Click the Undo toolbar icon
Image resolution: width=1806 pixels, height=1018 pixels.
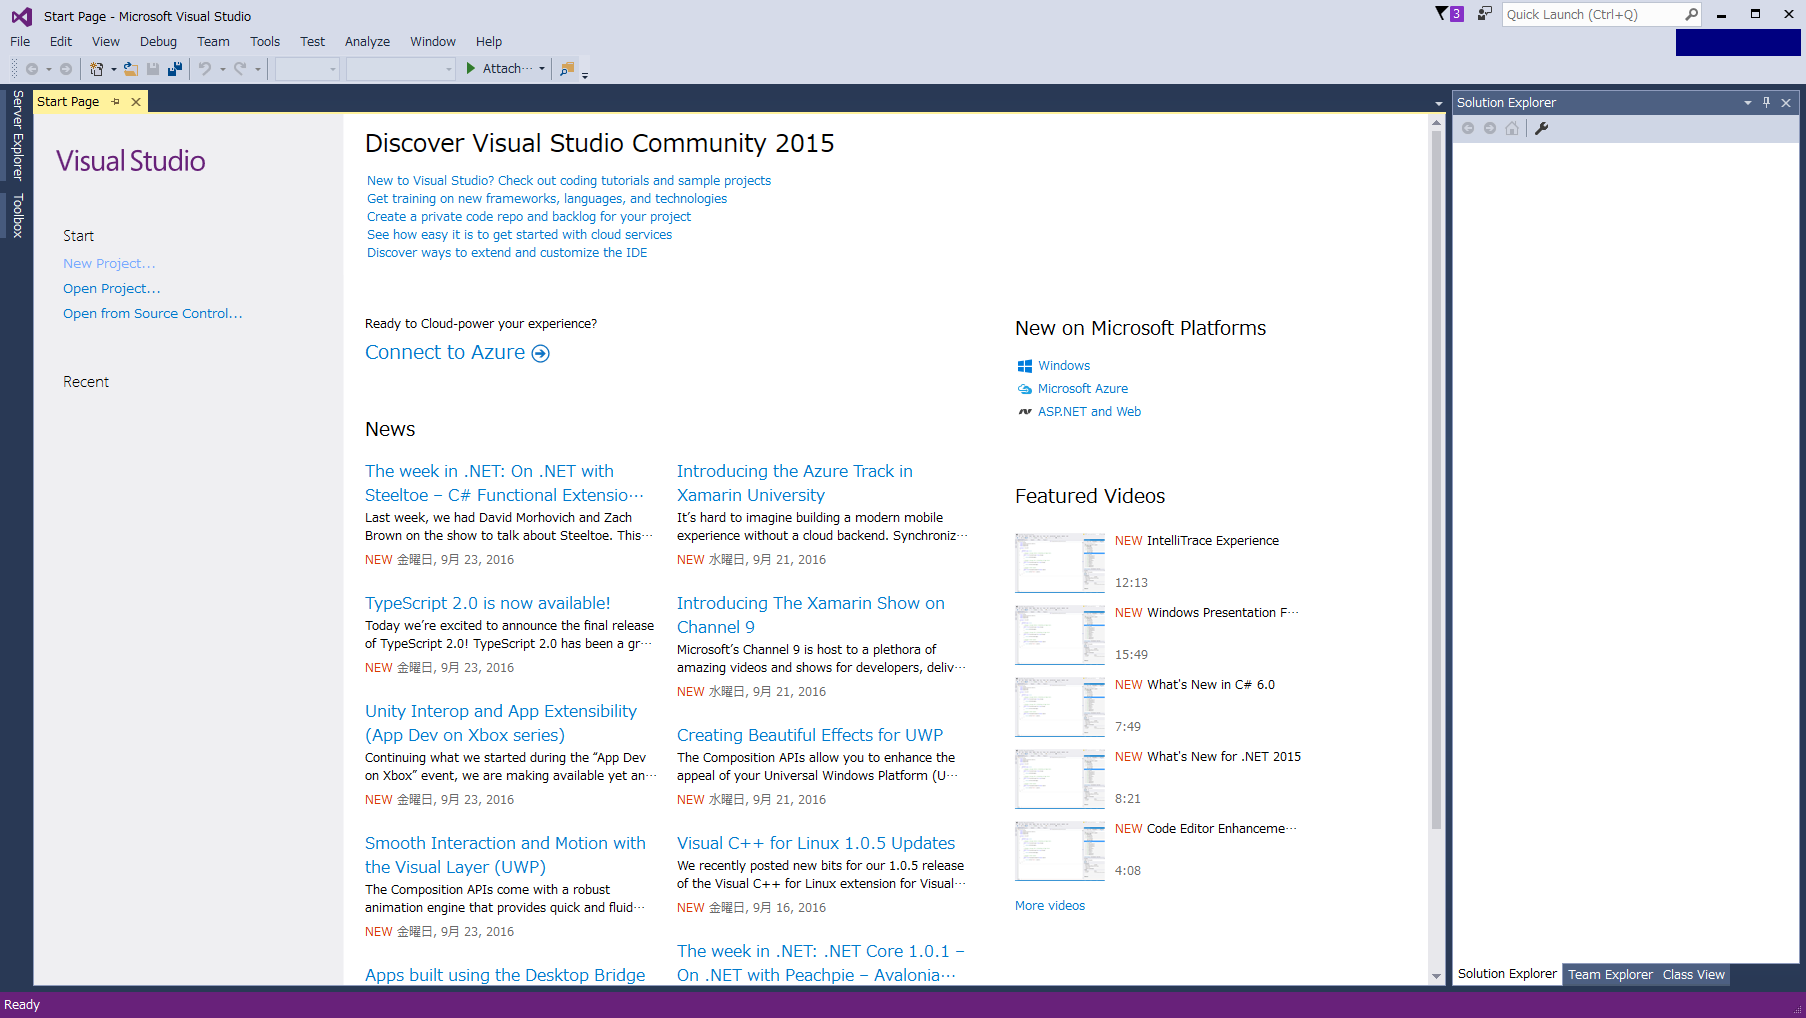205,69
